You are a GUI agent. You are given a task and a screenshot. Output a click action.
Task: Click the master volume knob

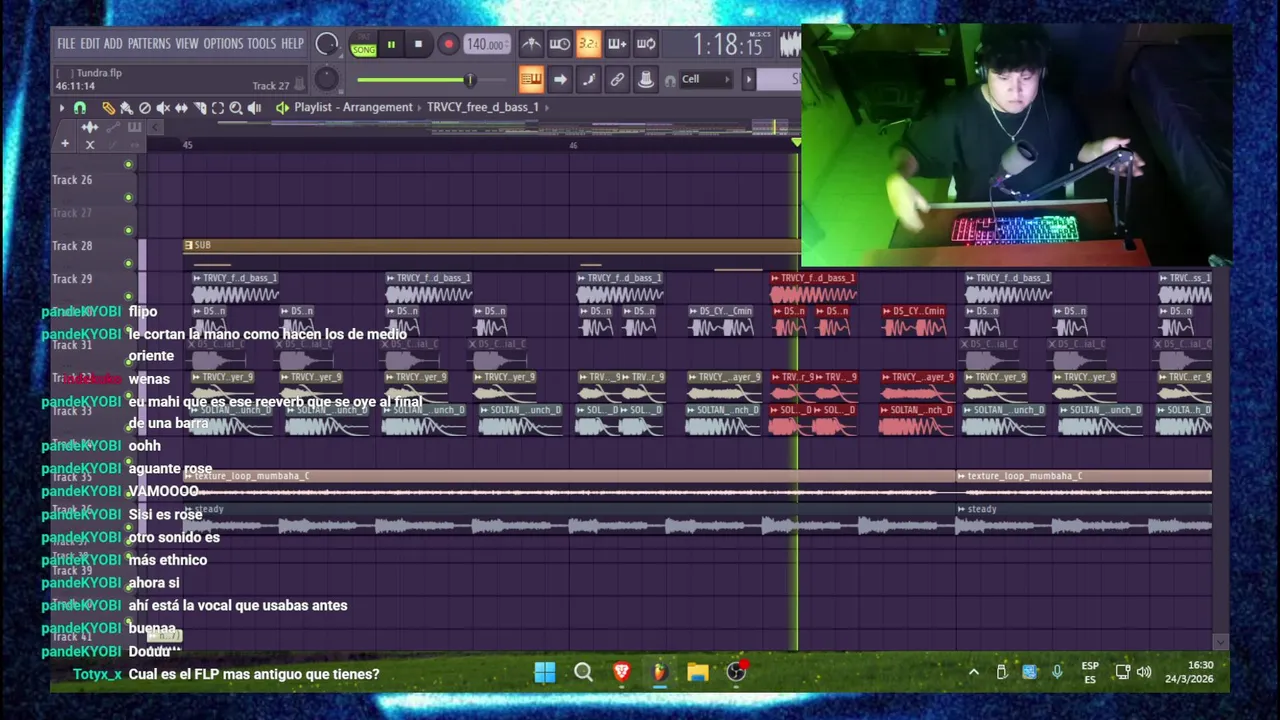click(327, 44)
